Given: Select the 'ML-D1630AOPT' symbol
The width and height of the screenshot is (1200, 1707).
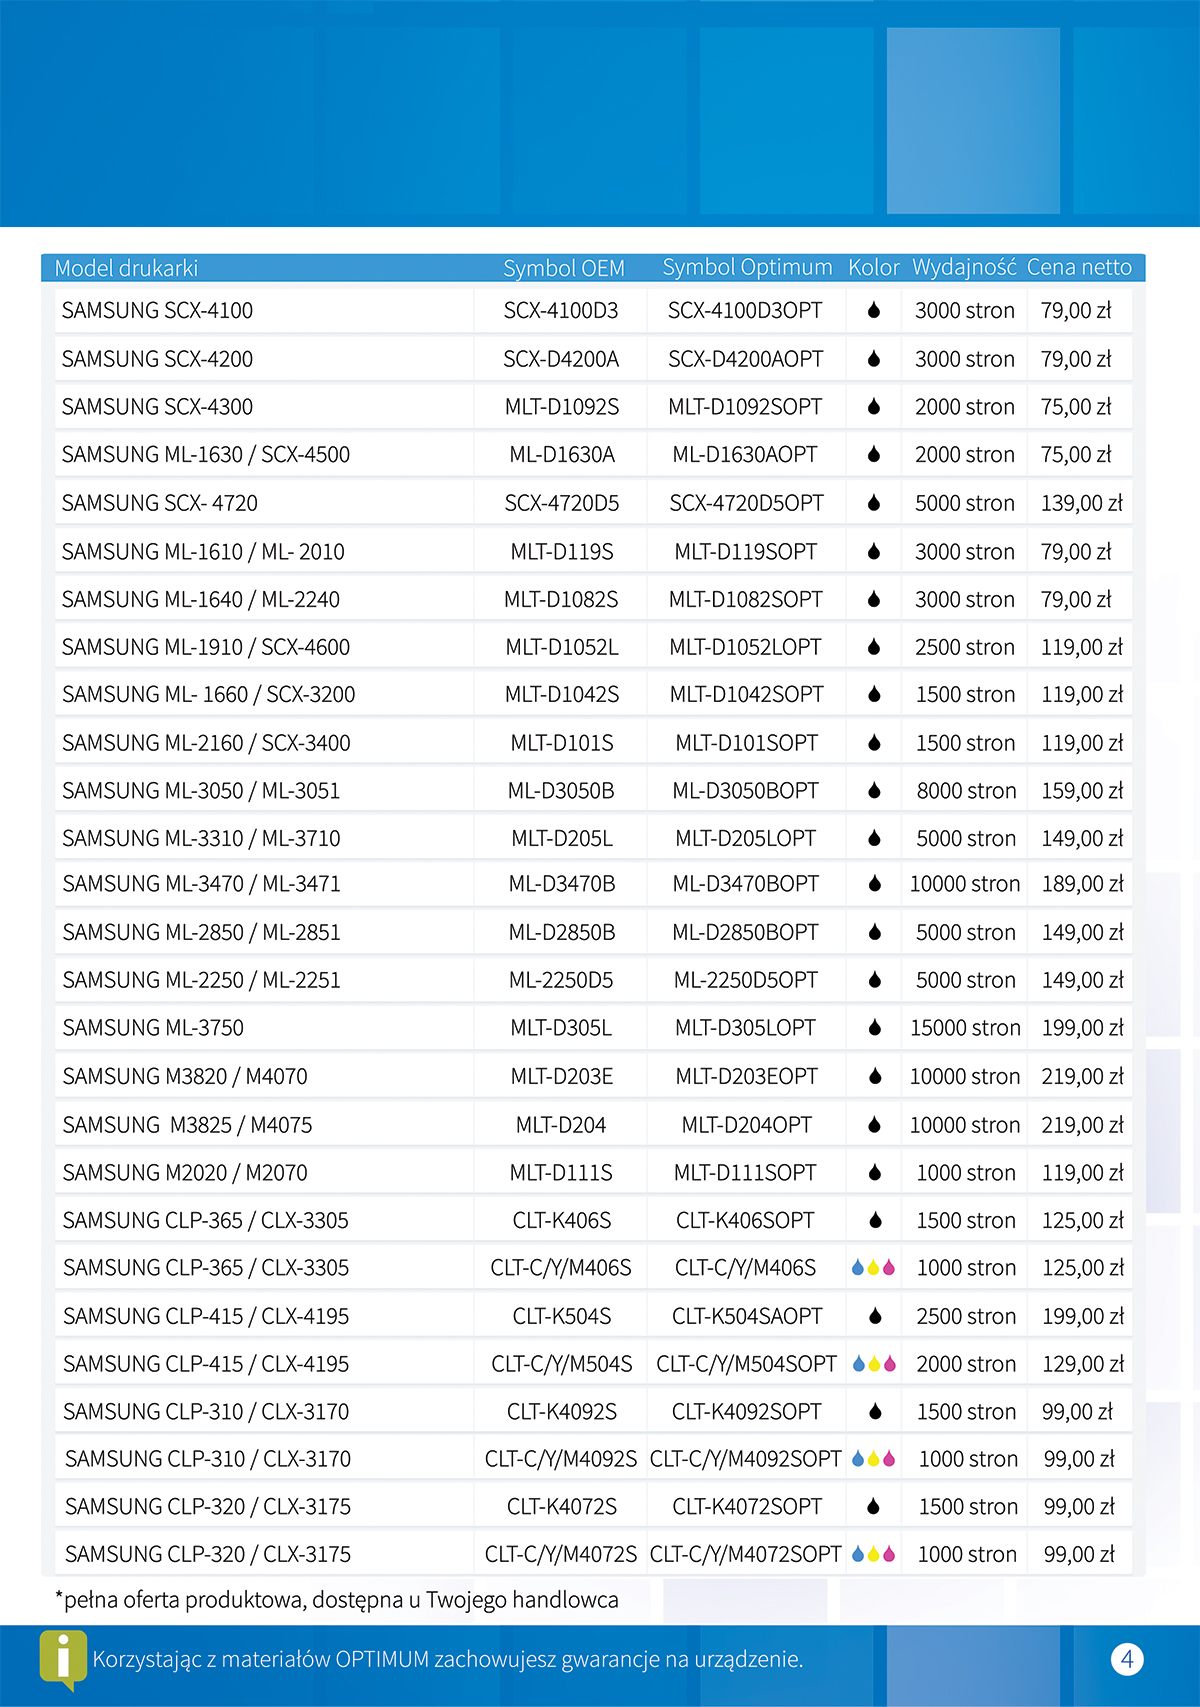Looking at the screenshot, I should pos(745,454).
